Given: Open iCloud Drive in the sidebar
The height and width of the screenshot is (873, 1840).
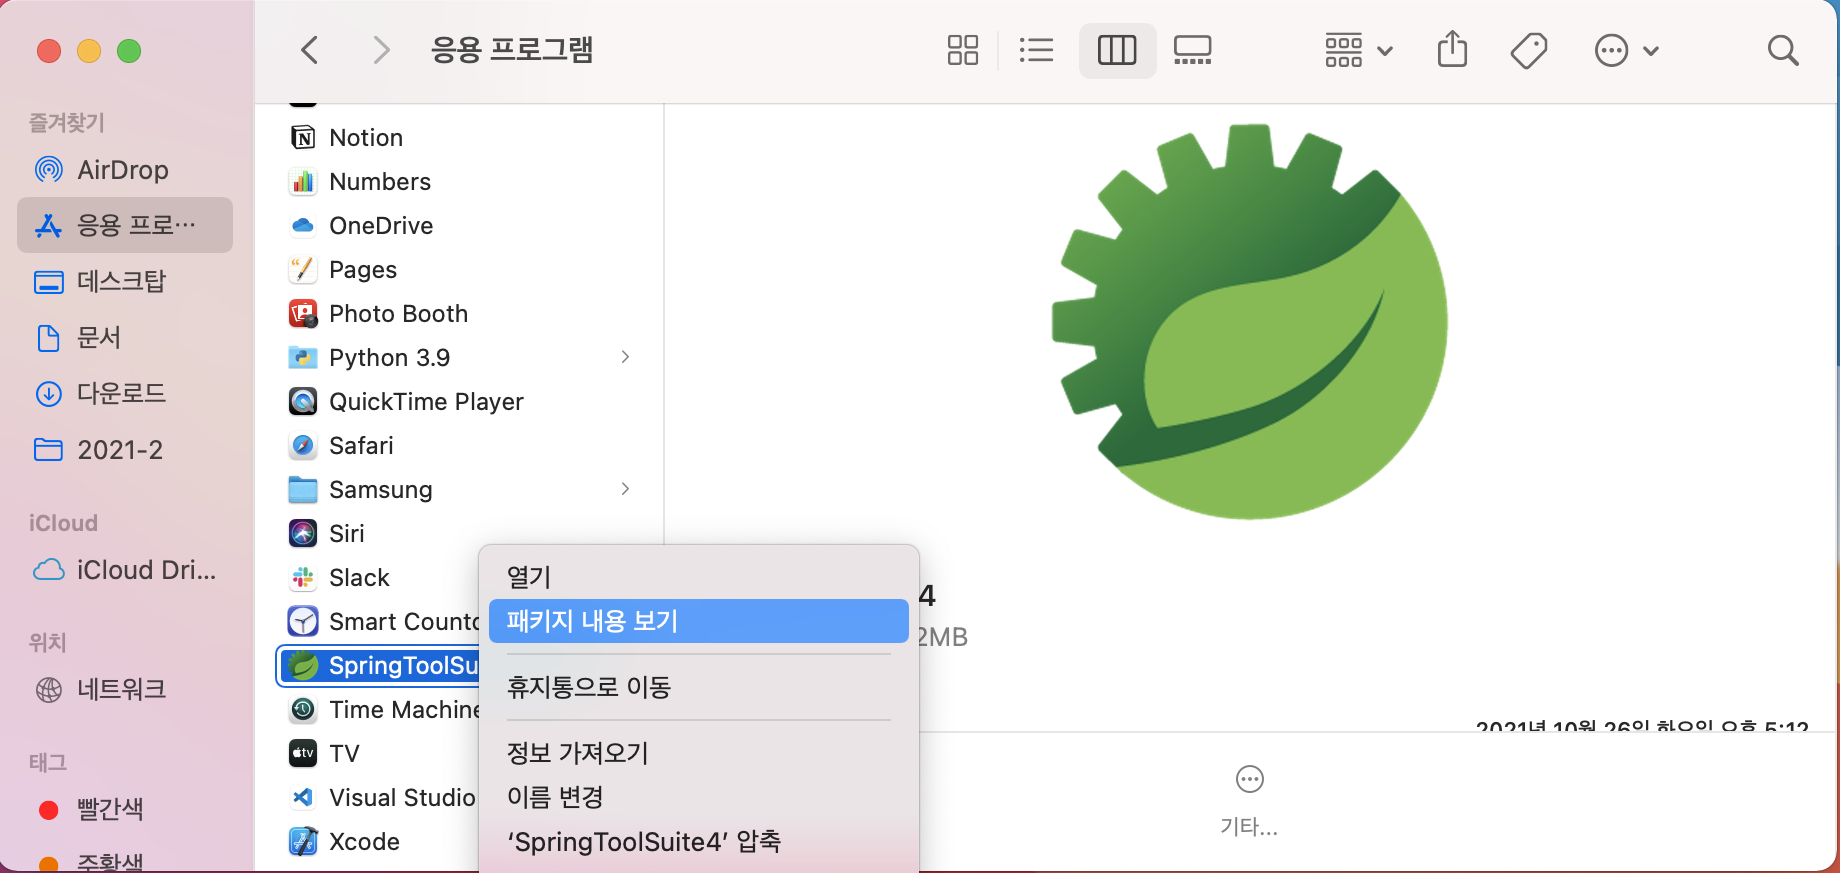Looking at the screenshot, I should (125, 570).
